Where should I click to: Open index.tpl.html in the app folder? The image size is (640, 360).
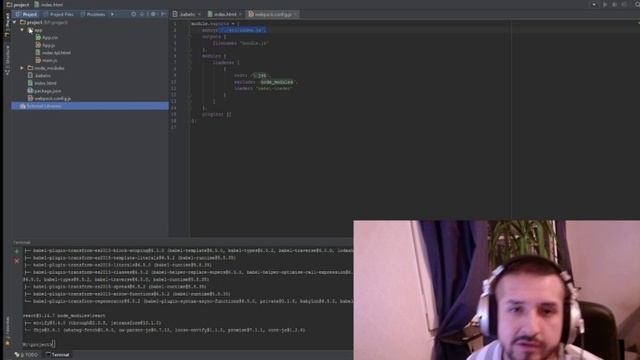coord(53,53)
